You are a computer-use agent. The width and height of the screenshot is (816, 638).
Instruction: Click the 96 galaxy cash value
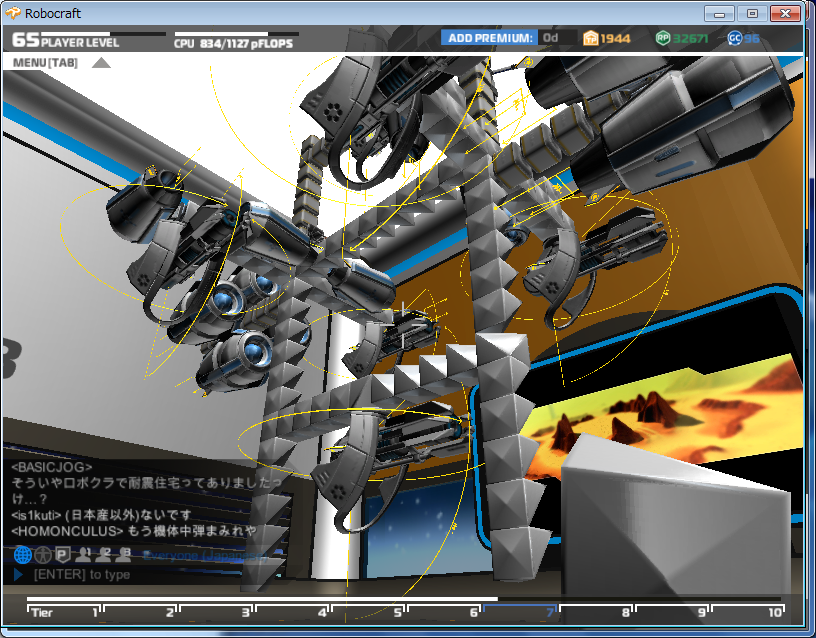752,39
